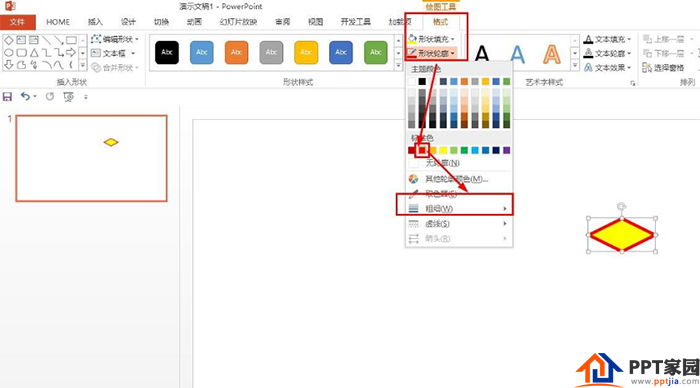The height and width of the screenshot is (388, 700).
Task: Choose 无轮廓(N) no outline option
Action: point(458,163)
